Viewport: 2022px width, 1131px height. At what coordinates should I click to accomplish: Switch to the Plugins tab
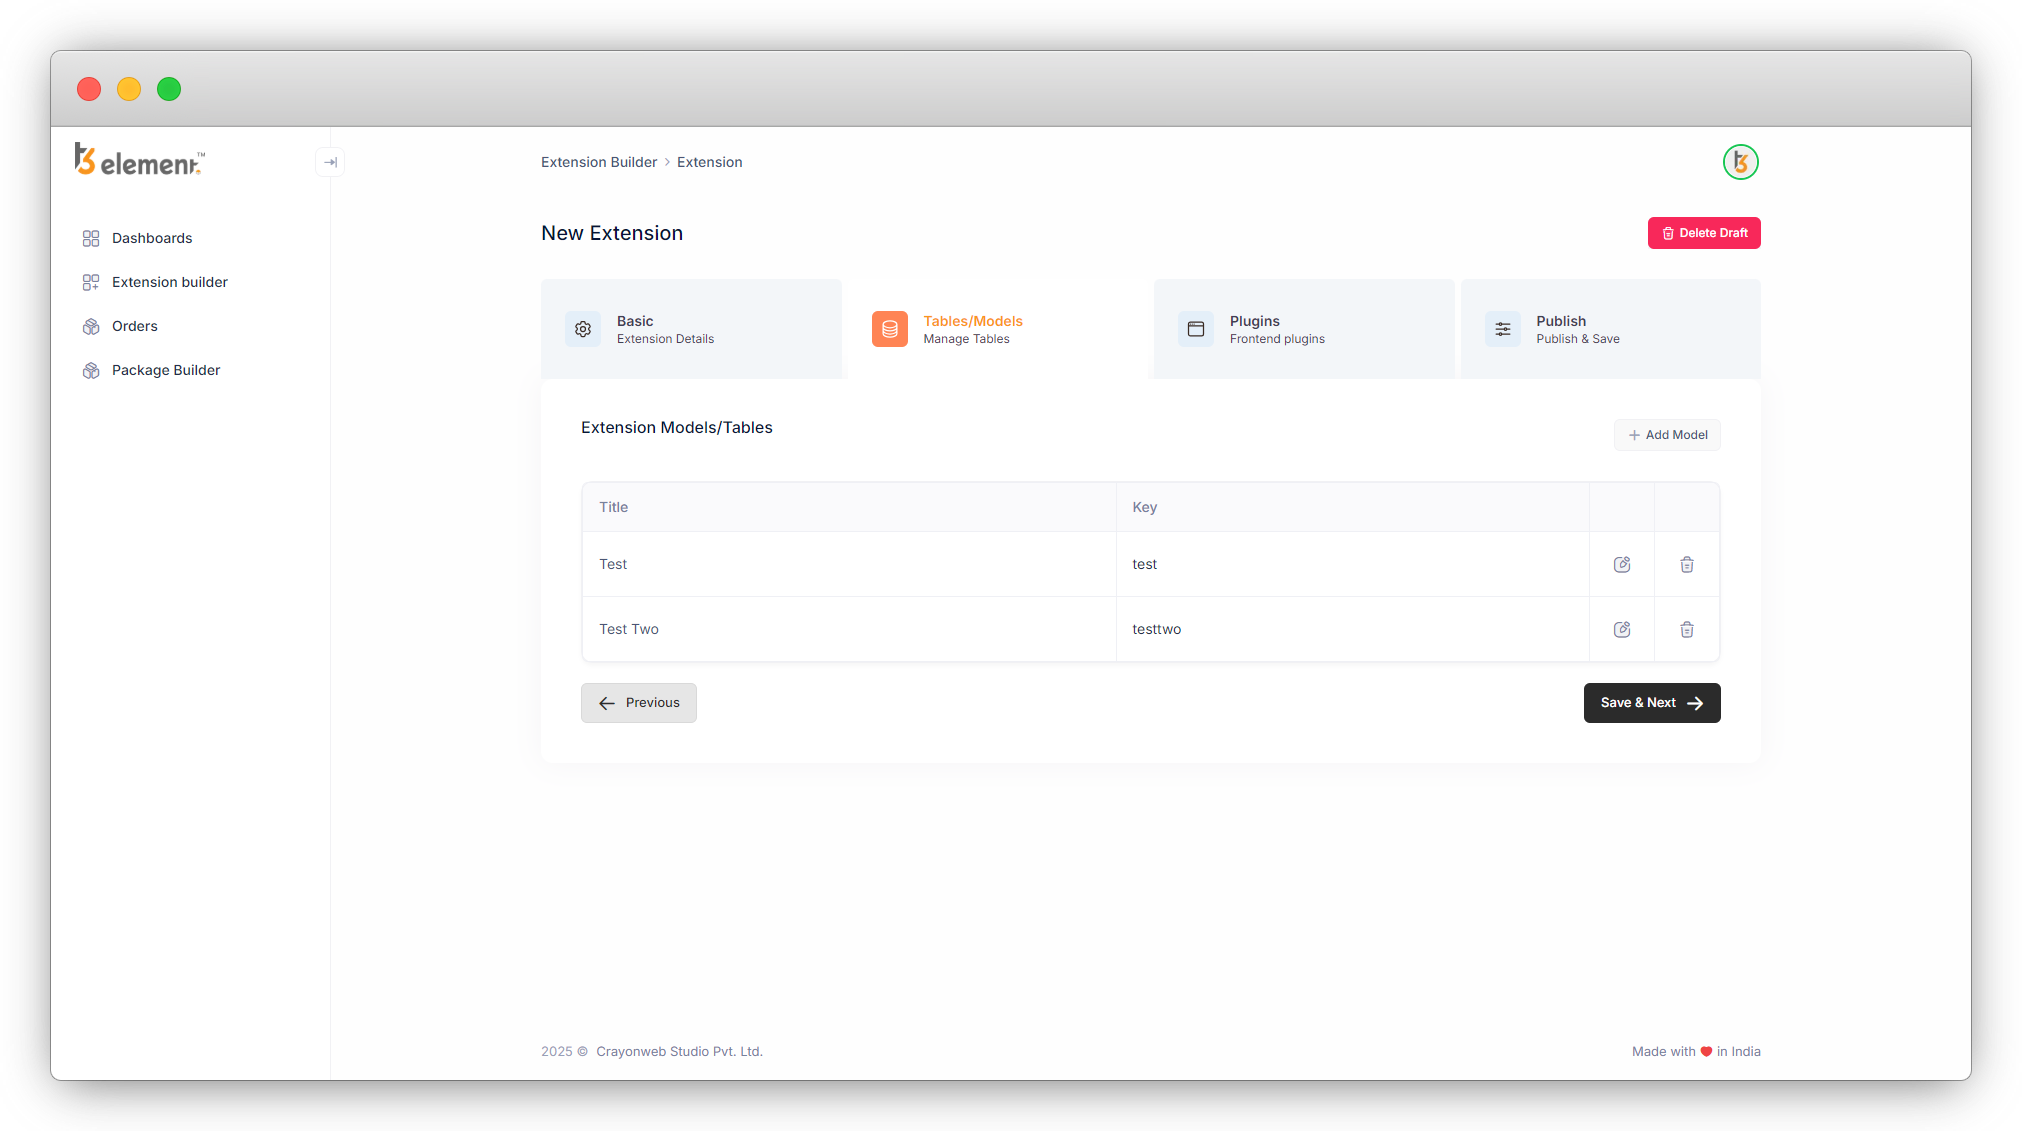[1302, 329]
